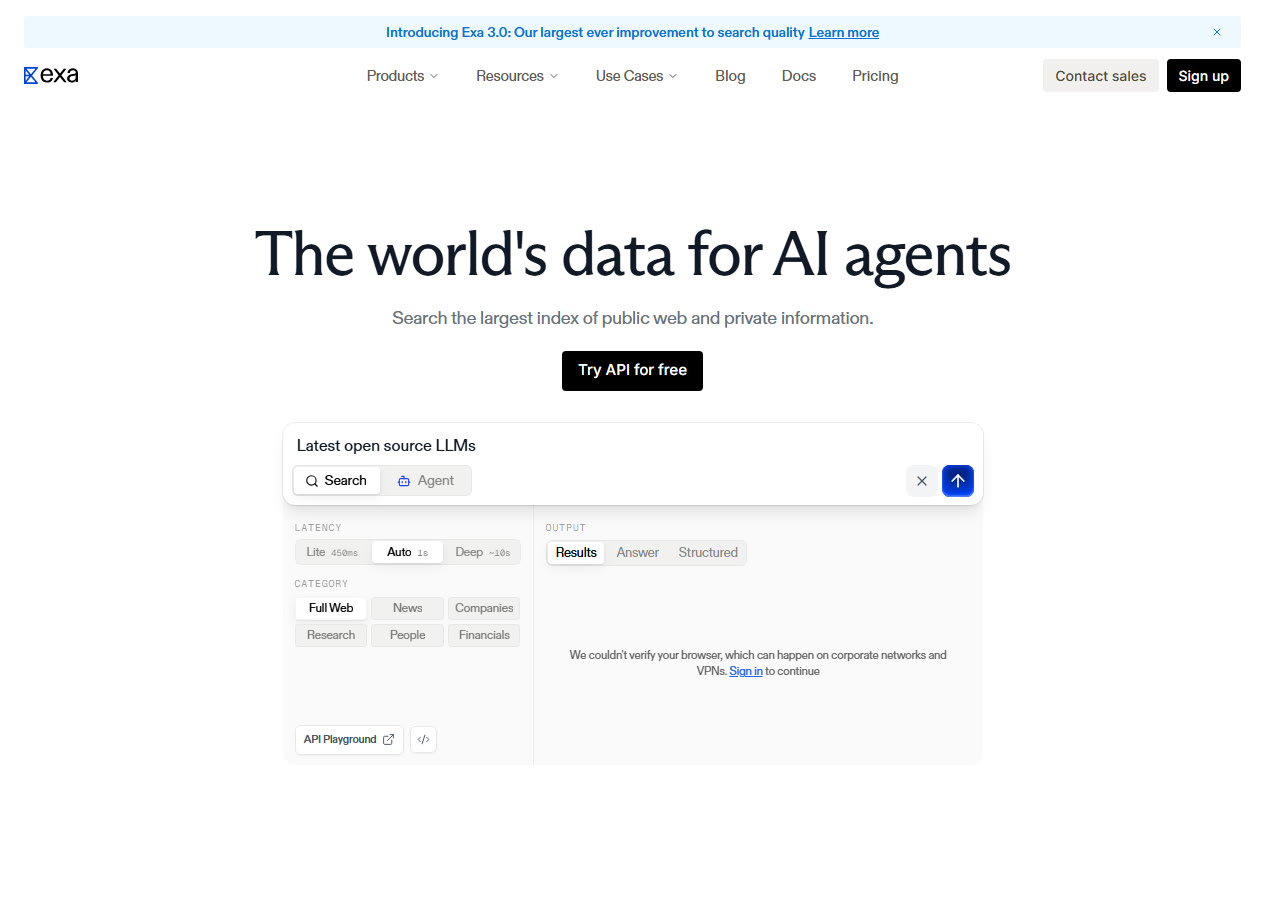Open the Learn more link in the banner
The height and width of the screenshot is (900, 1280).
[x=844, y=32]
